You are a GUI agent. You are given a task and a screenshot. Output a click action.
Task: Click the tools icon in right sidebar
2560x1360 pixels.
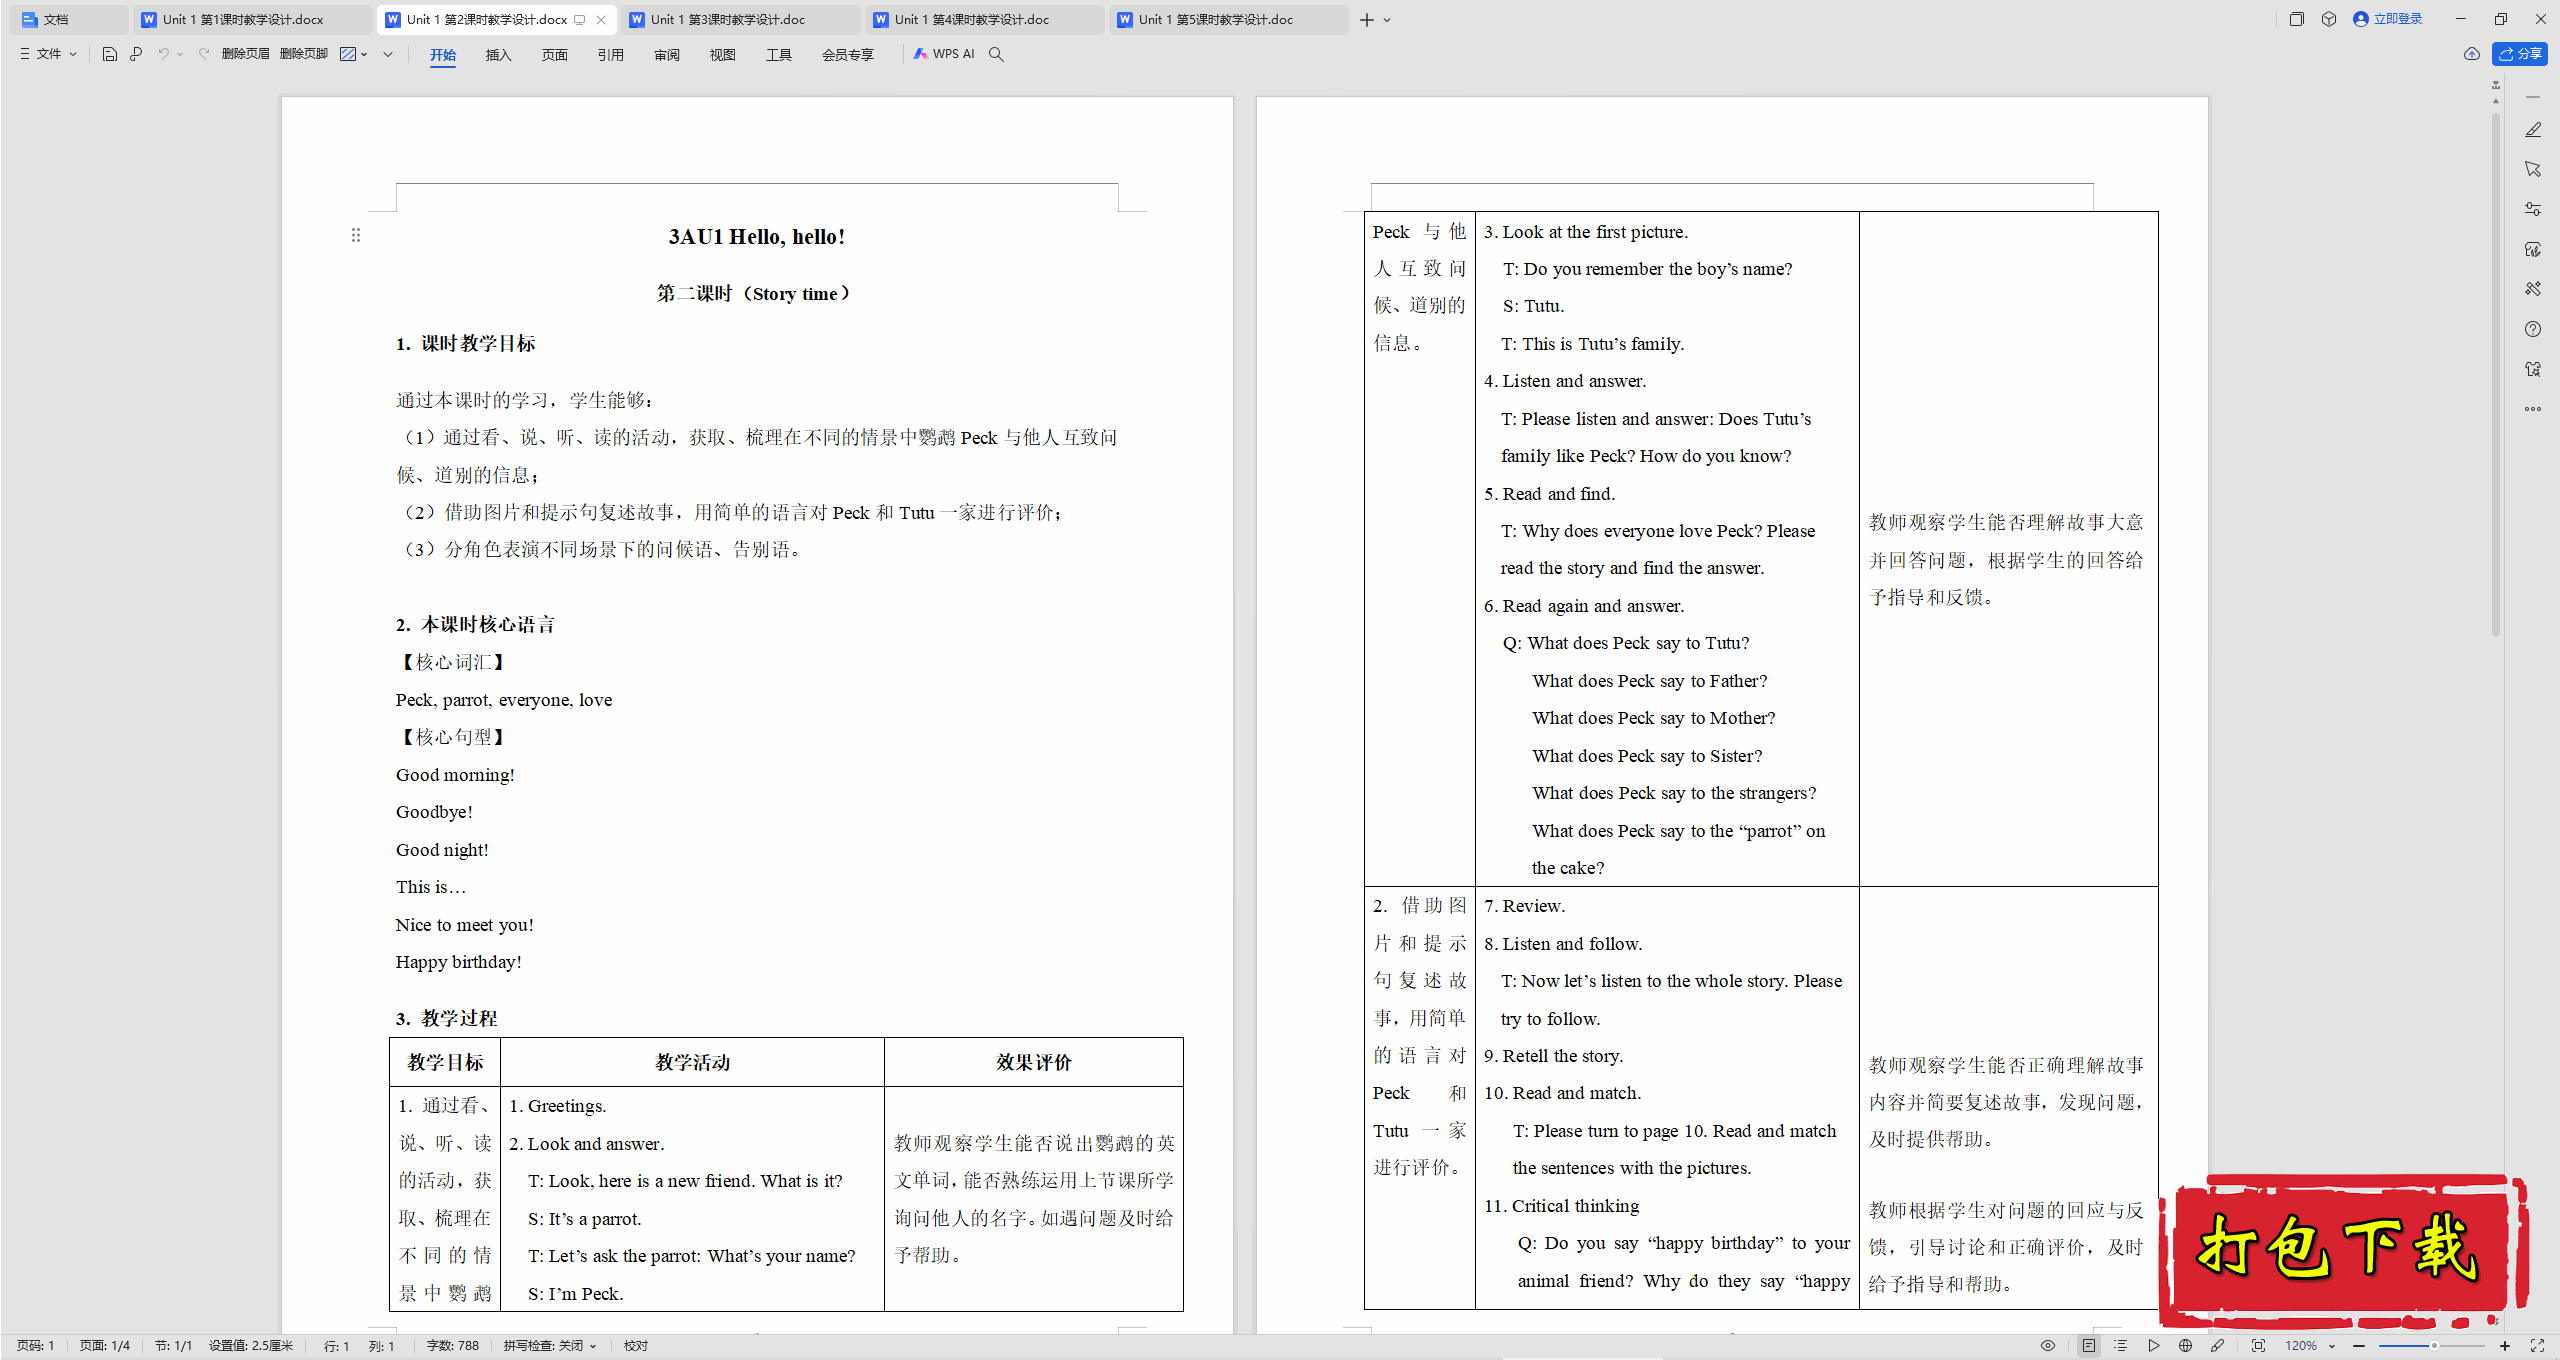pyautogui.click(x=2532, y=289)
